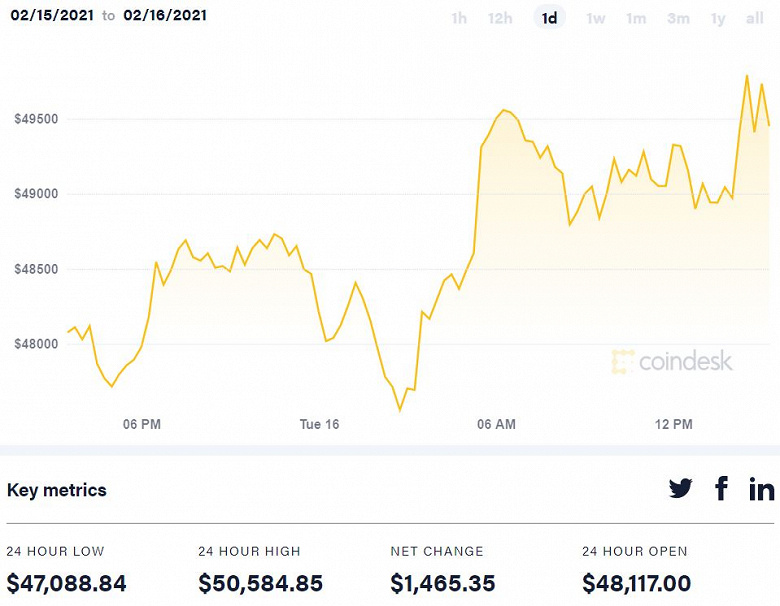Switch chart to 1w range

coord(596,18)
